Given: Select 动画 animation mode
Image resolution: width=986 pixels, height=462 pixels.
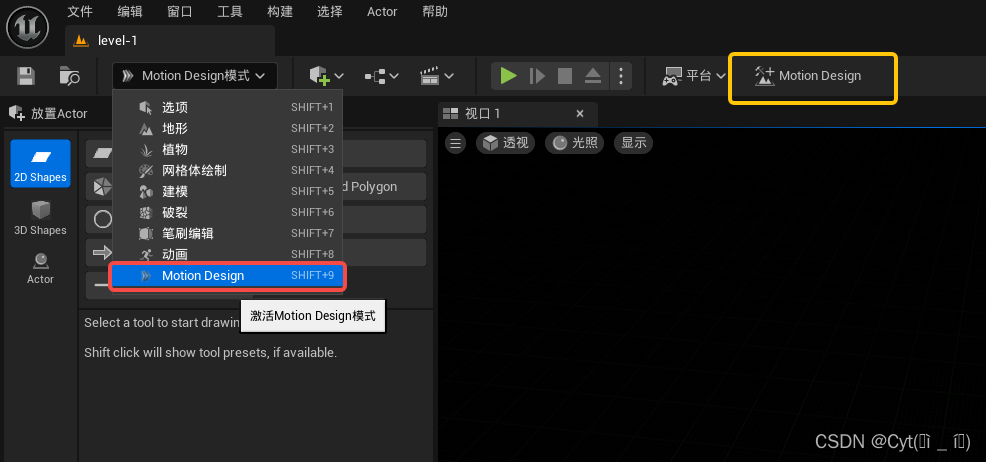Looking at the screenshot, I should [x=227, y=255].
